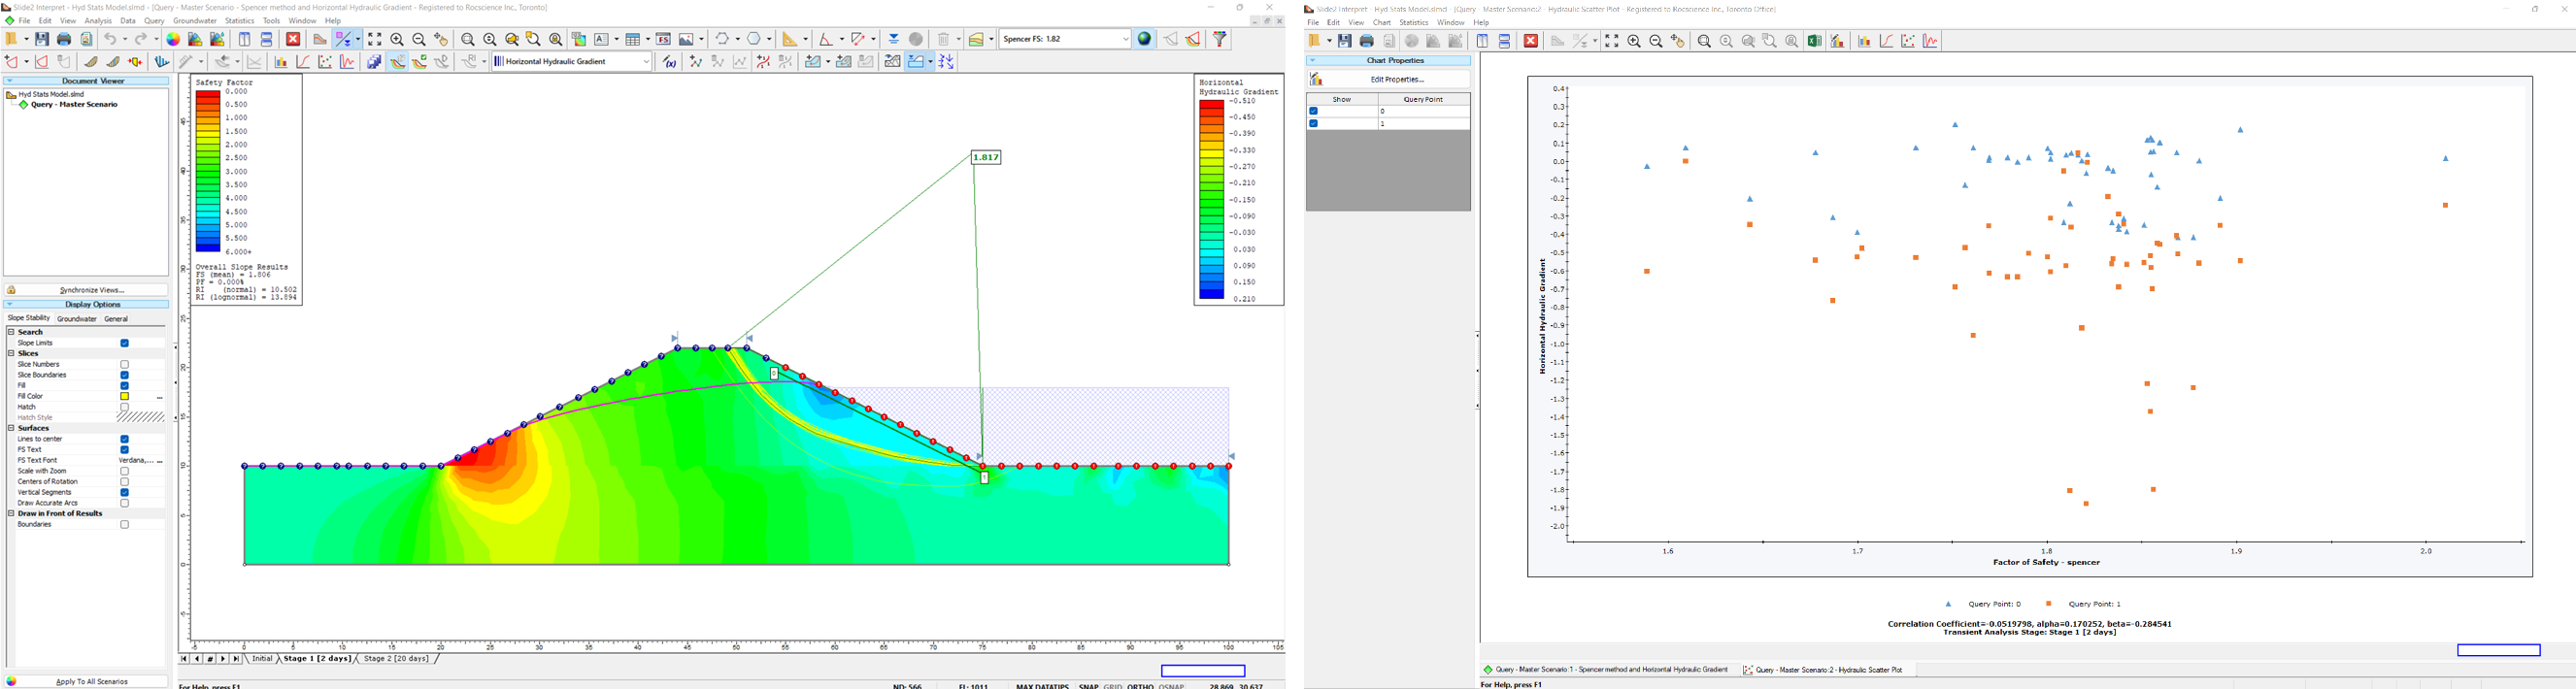Switch to the Stage 2 [20 days] tab

tap(397, 660)
